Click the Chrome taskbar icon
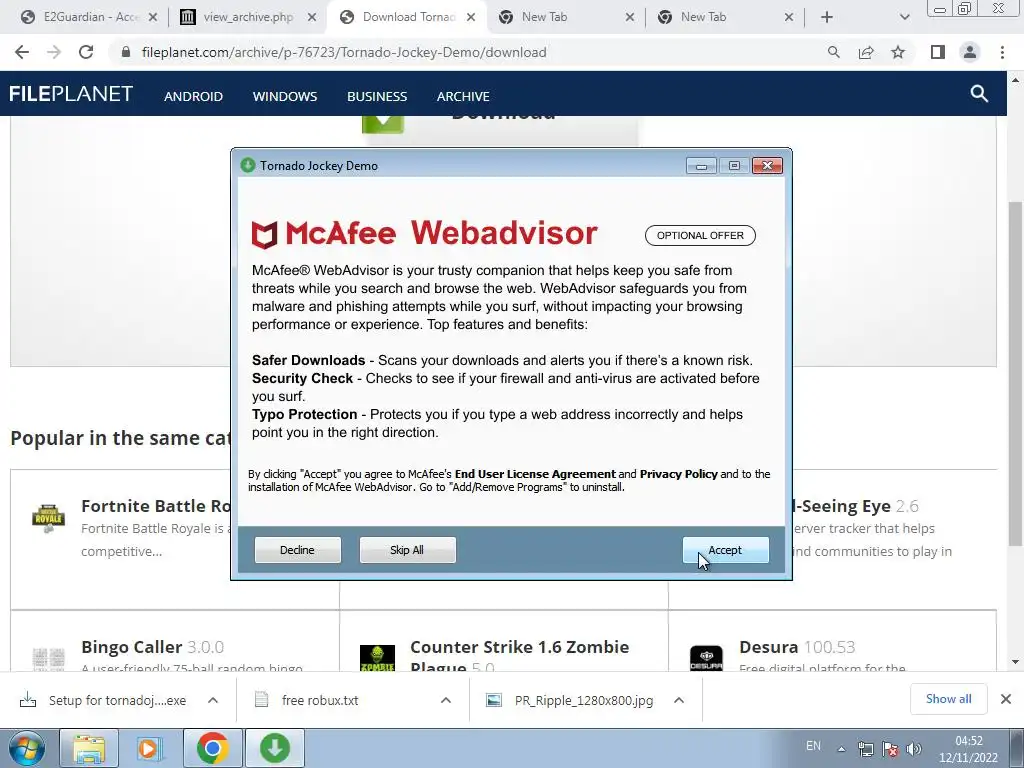 212,748
